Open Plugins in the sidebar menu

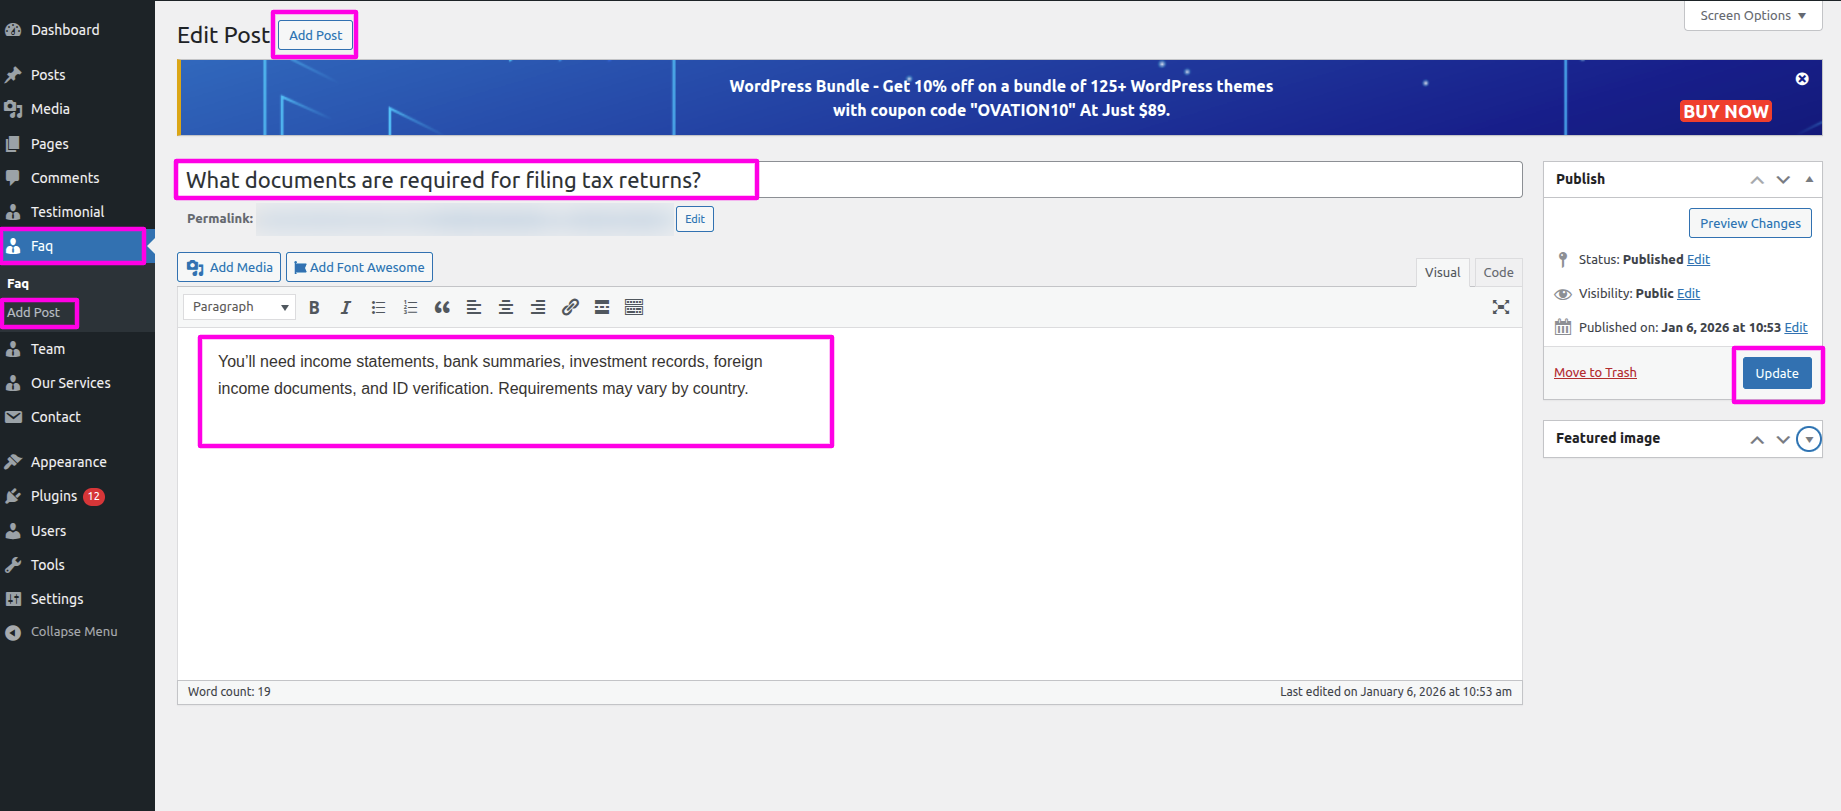[54, 496]
